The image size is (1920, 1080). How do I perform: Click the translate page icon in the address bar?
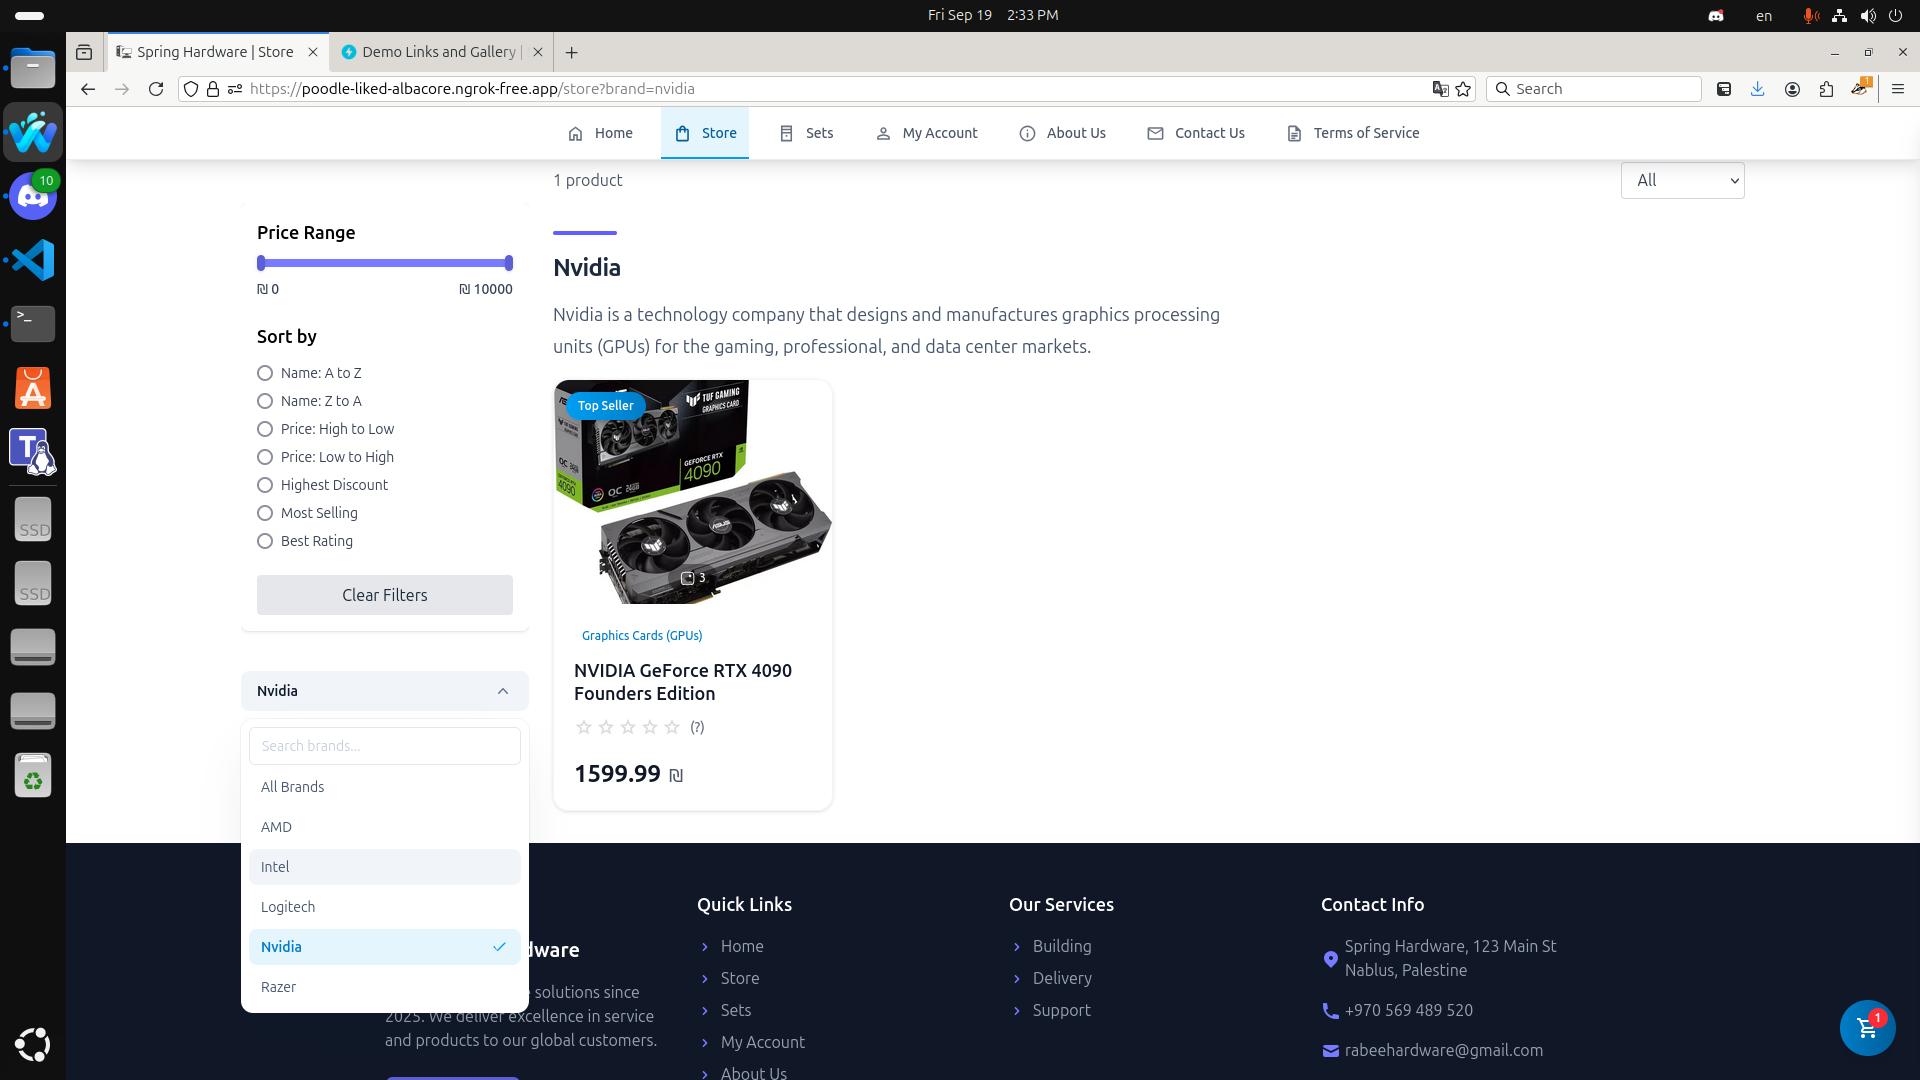click(x=1440, y=89)
